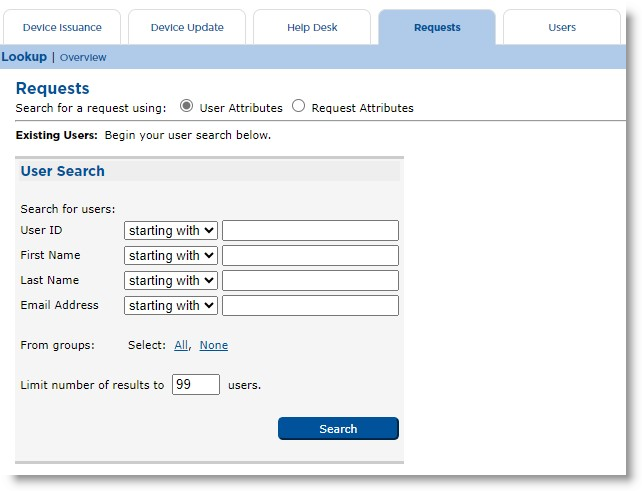Viewport: 642px width, 491px height.
Task: Click the 'Search for a request using:' text
Action: coord(91,108)
